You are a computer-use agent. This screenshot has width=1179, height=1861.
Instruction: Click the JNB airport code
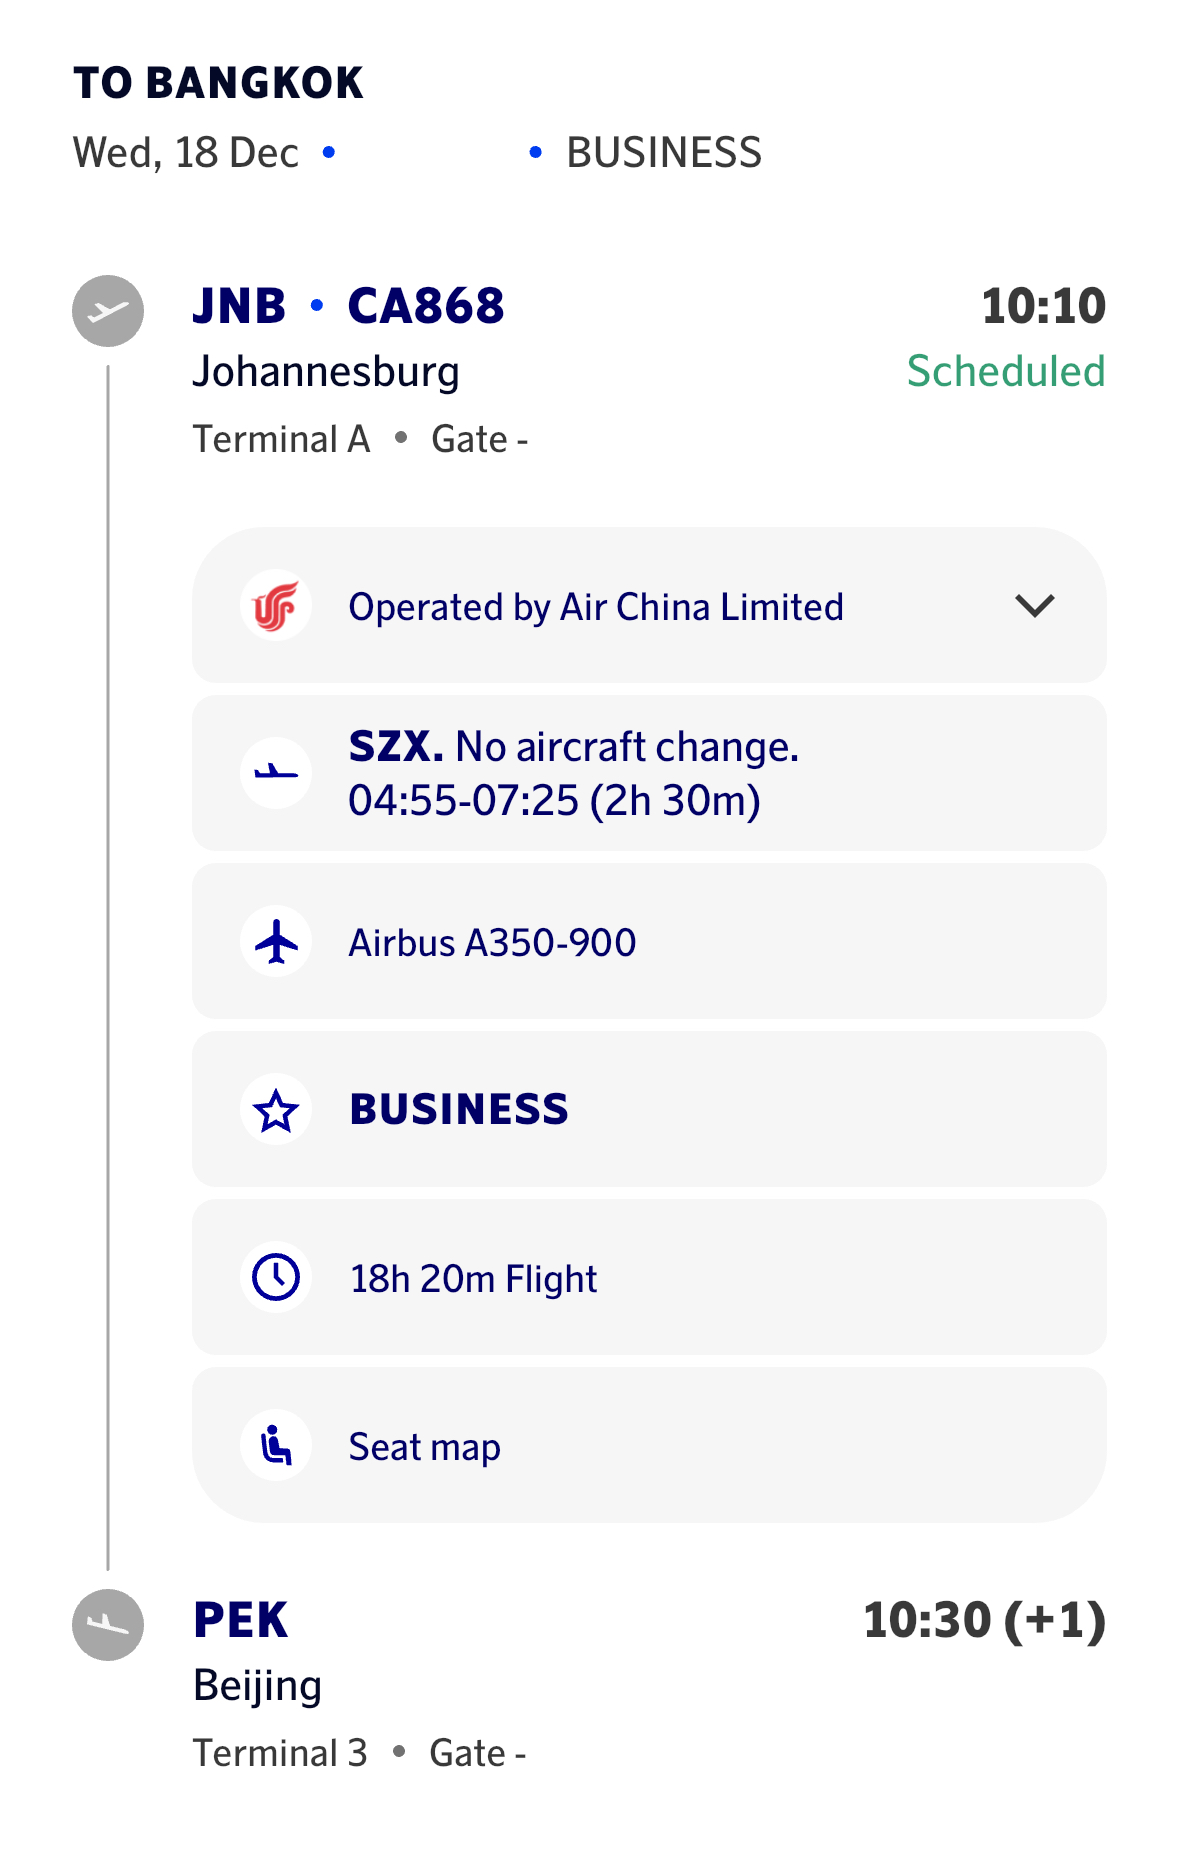[x=239, y=306]
